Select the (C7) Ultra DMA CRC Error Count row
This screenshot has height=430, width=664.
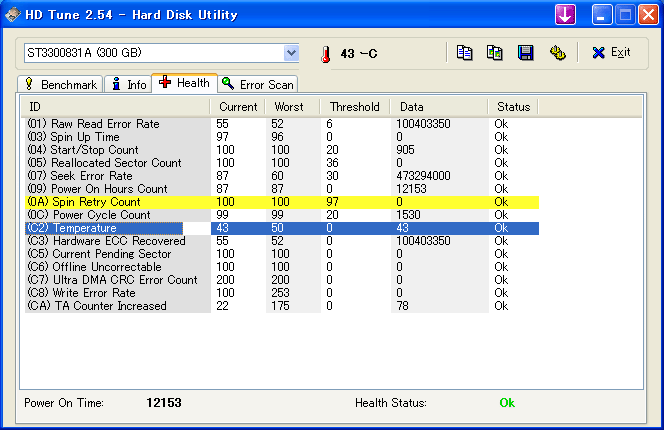282,280
